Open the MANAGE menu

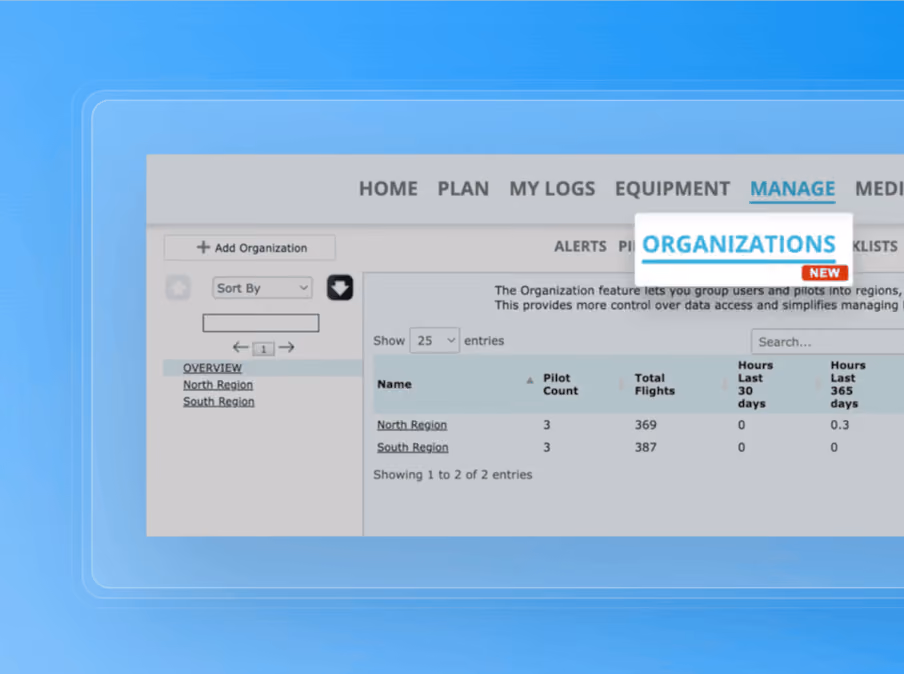(792, 189)
